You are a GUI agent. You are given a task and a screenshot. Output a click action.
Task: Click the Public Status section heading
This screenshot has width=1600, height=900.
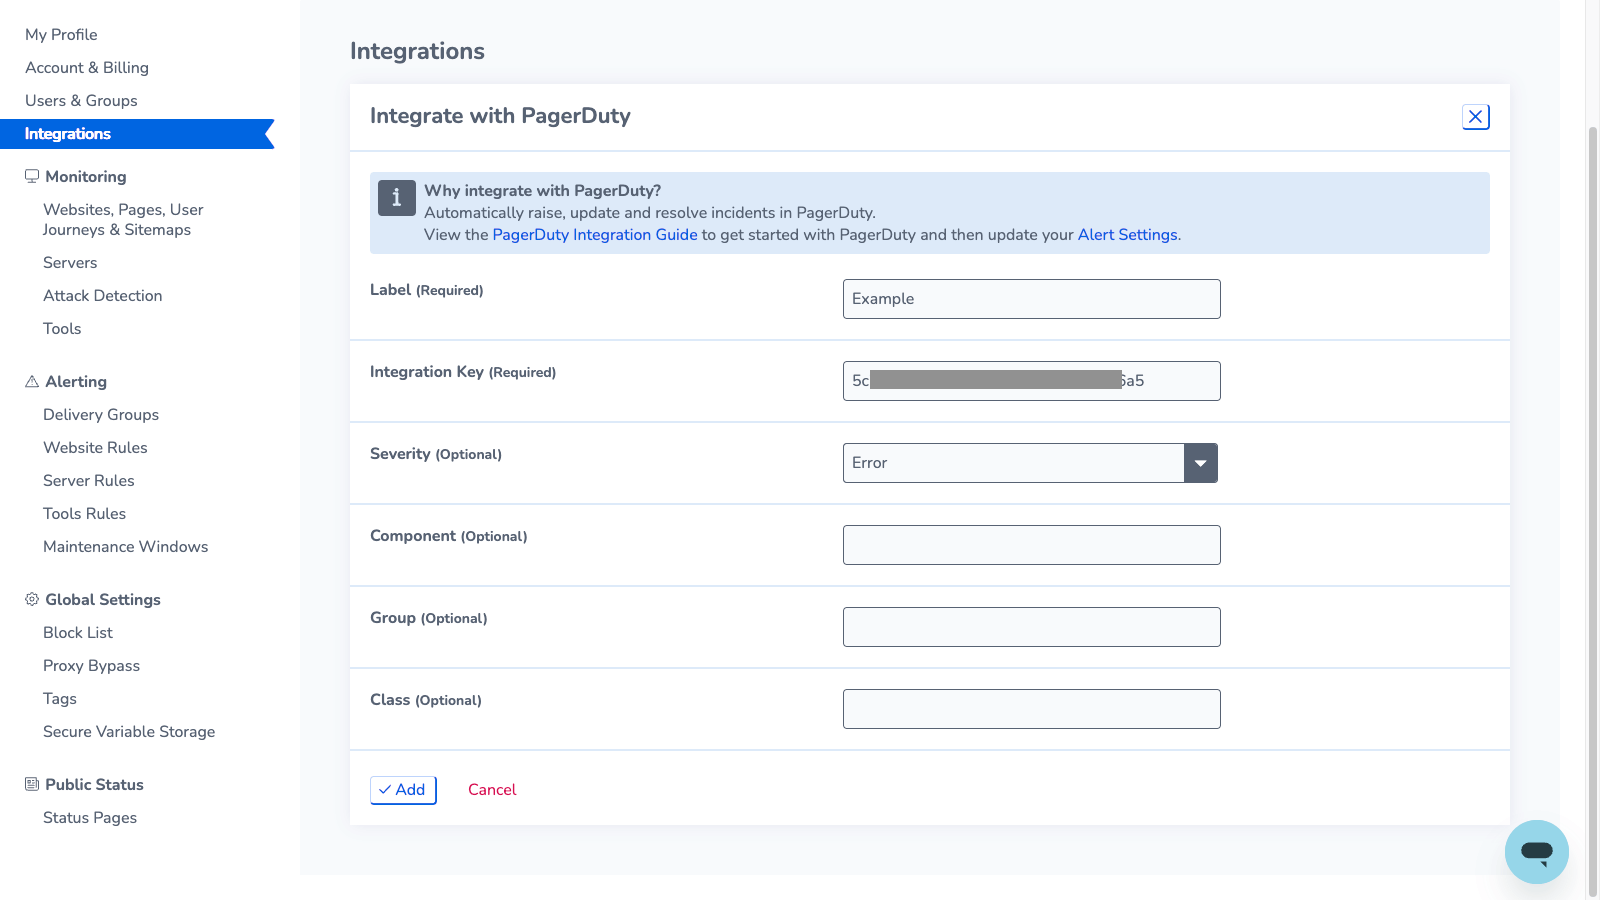tap(94, 785)
